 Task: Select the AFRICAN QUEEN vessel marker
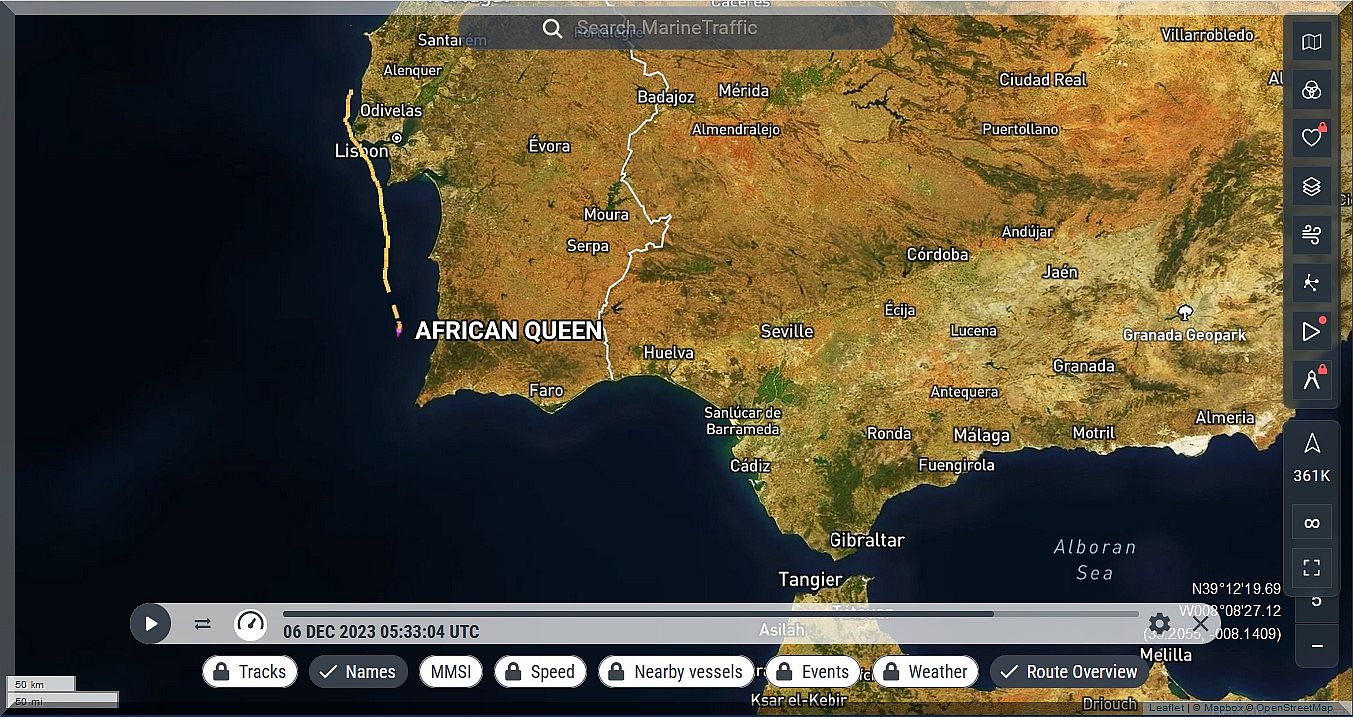tap(398, 328)
